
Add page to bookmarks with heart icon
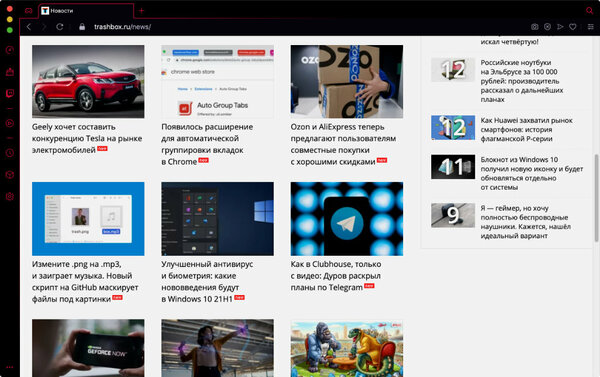click(x=572, y=27)
